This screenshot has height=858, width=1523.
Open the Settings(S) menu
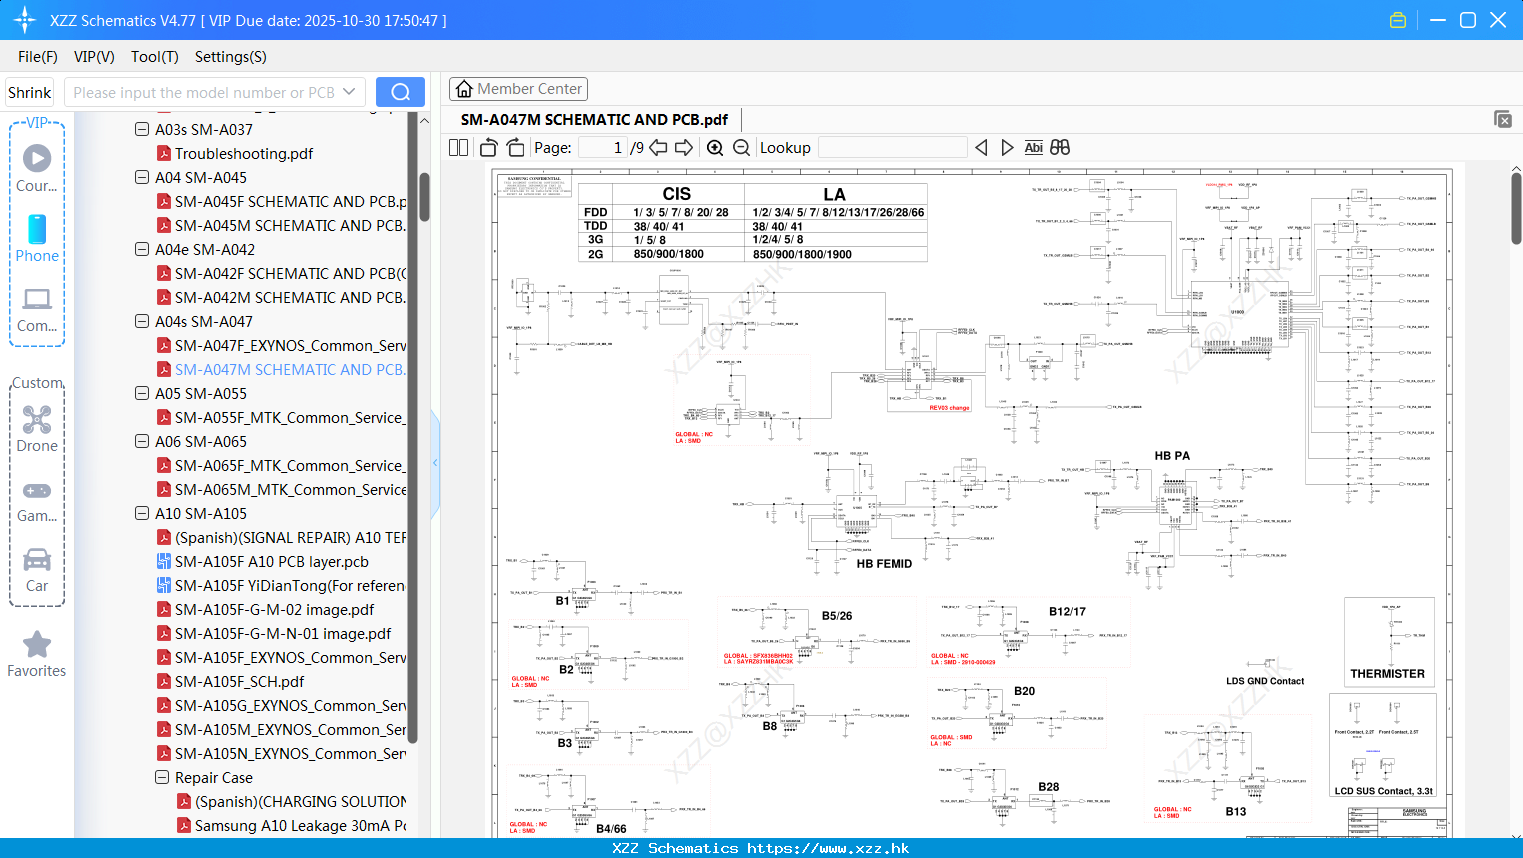click(231, 57)
